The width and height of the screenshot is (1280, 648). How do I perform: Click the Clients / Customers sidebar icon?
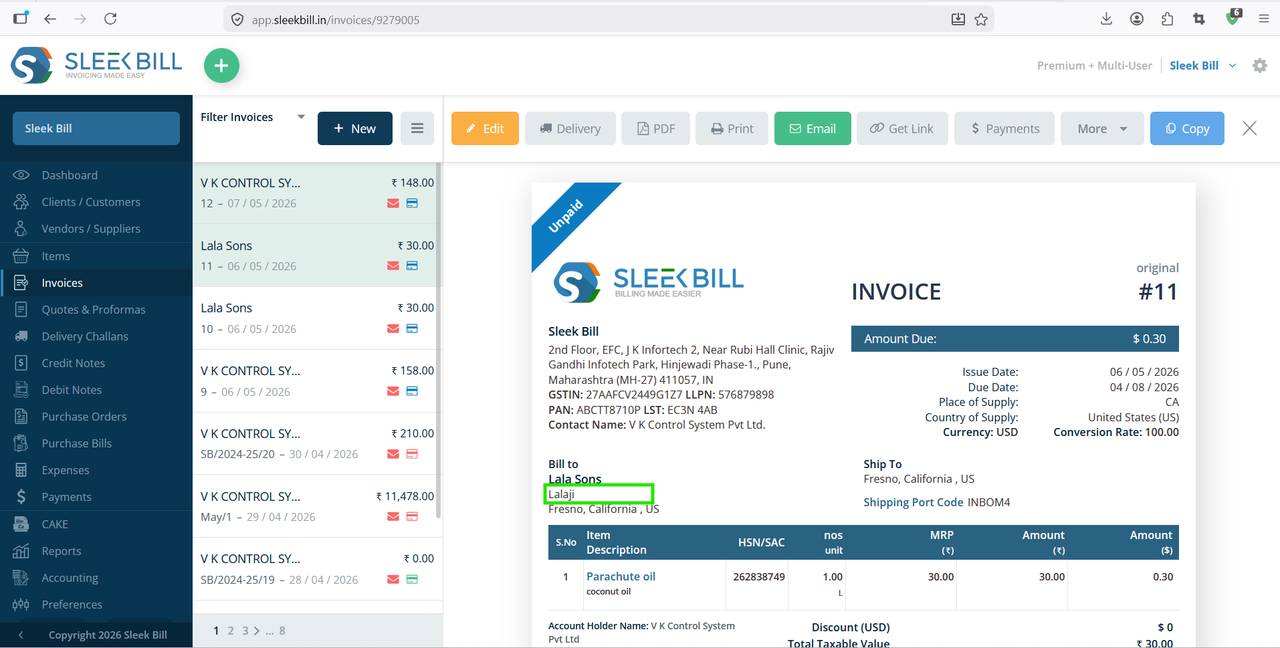pos(21,202)
